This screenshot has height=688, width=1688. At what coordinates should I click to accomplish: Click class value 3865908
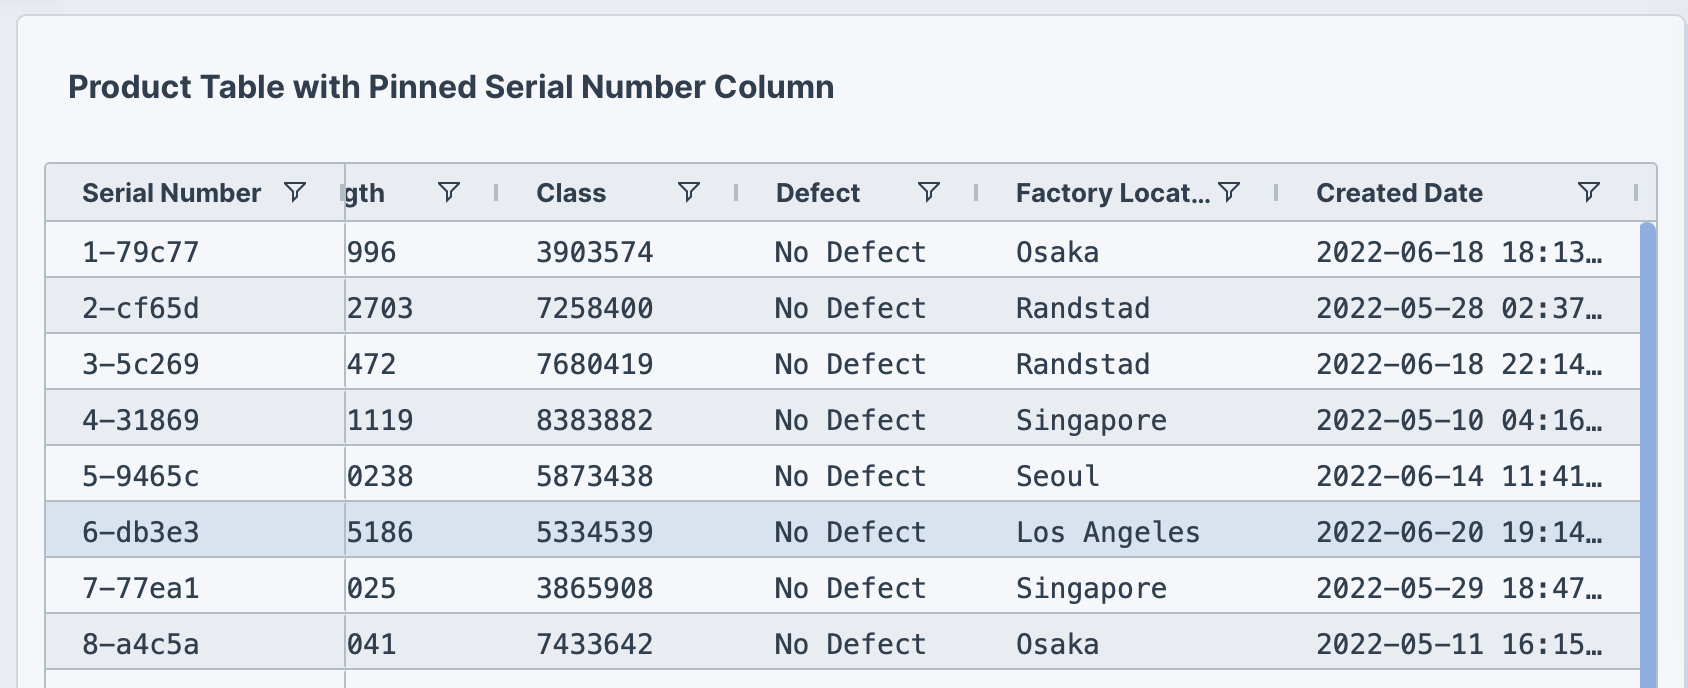click(x=594, y=588)
